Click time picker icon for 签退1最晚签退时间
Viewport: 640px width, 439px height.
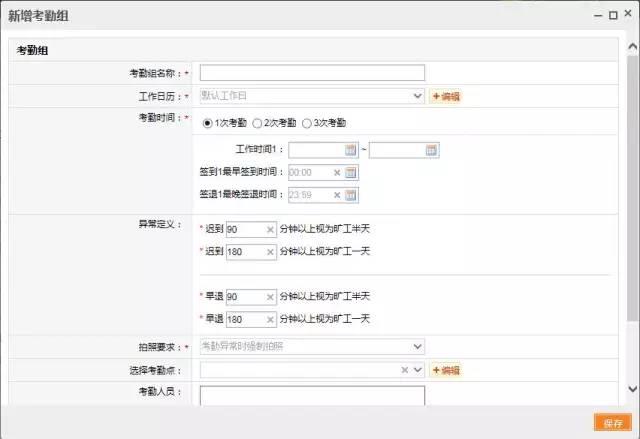[x=351, y=196]
